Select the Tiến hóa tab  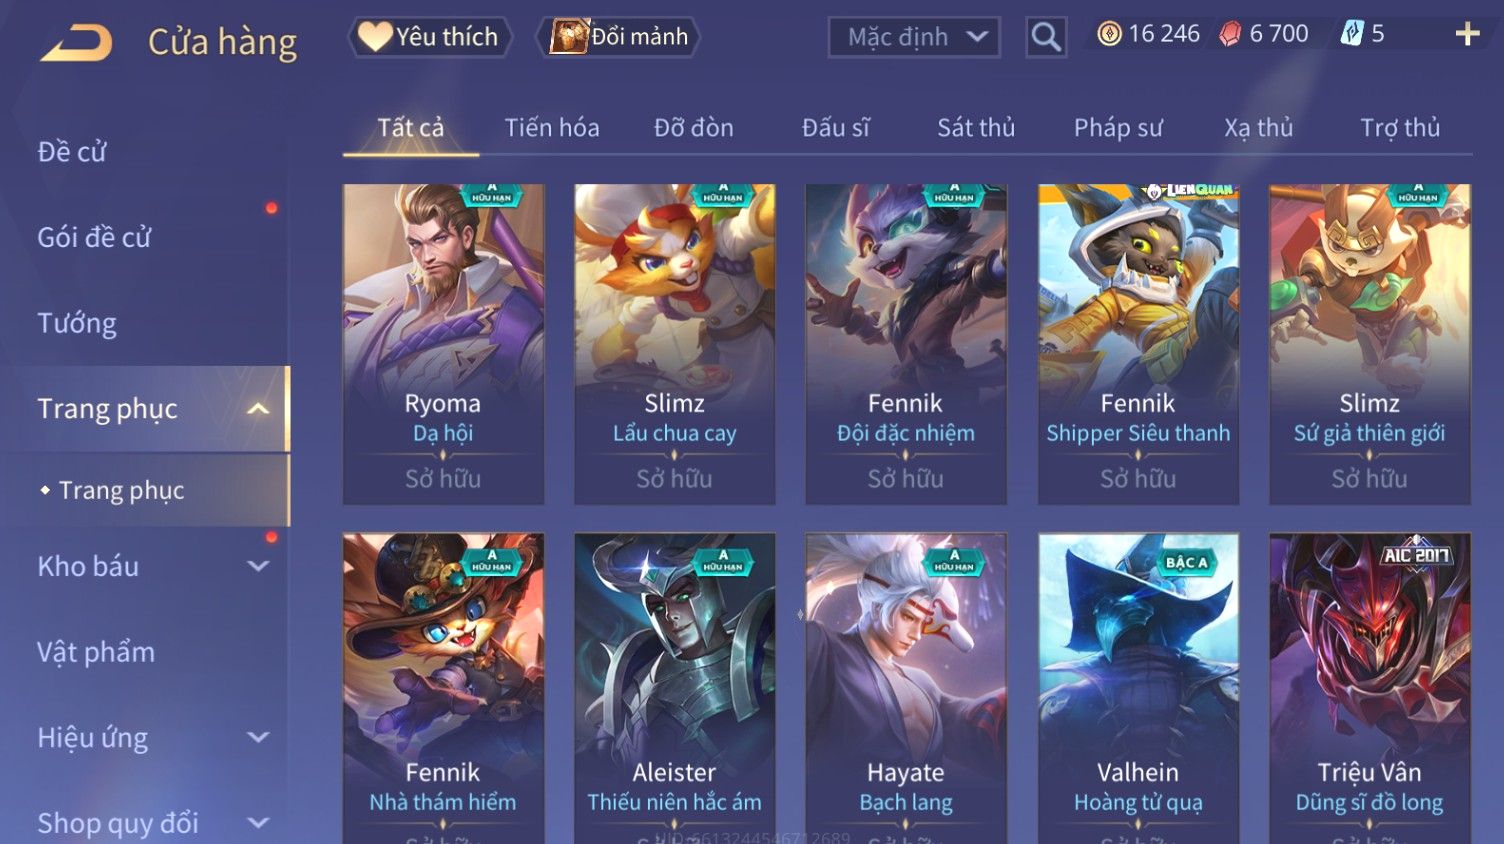pyautogui.click(x=552, y=128)
